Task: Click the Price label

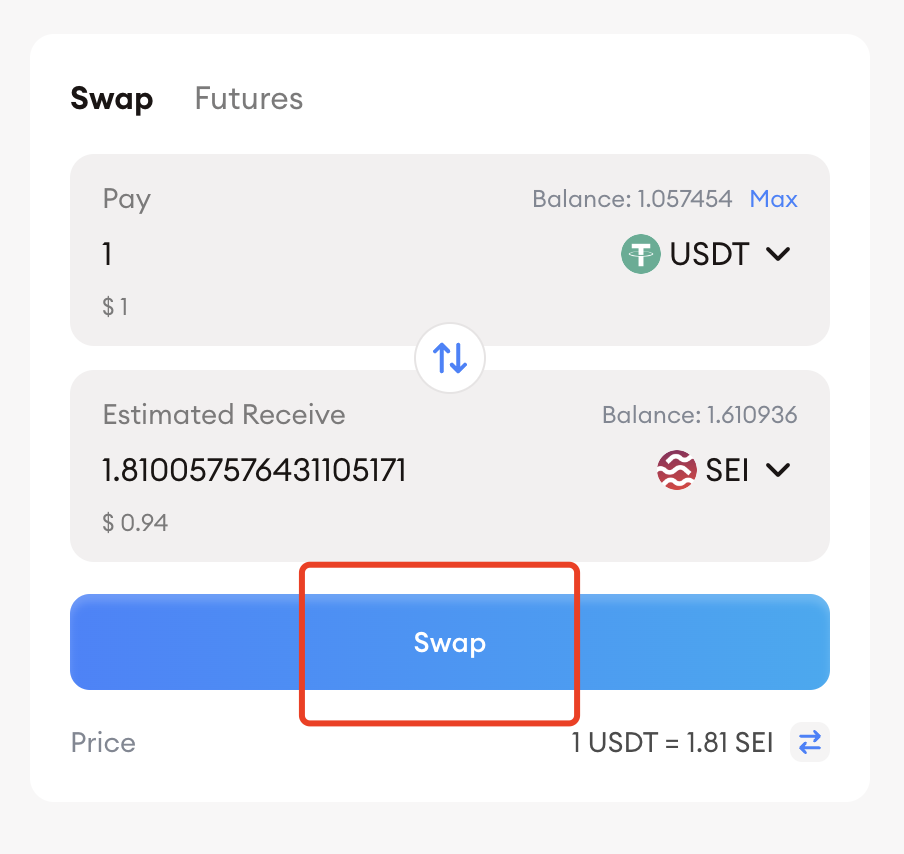Action: click(x=103, y=743)
